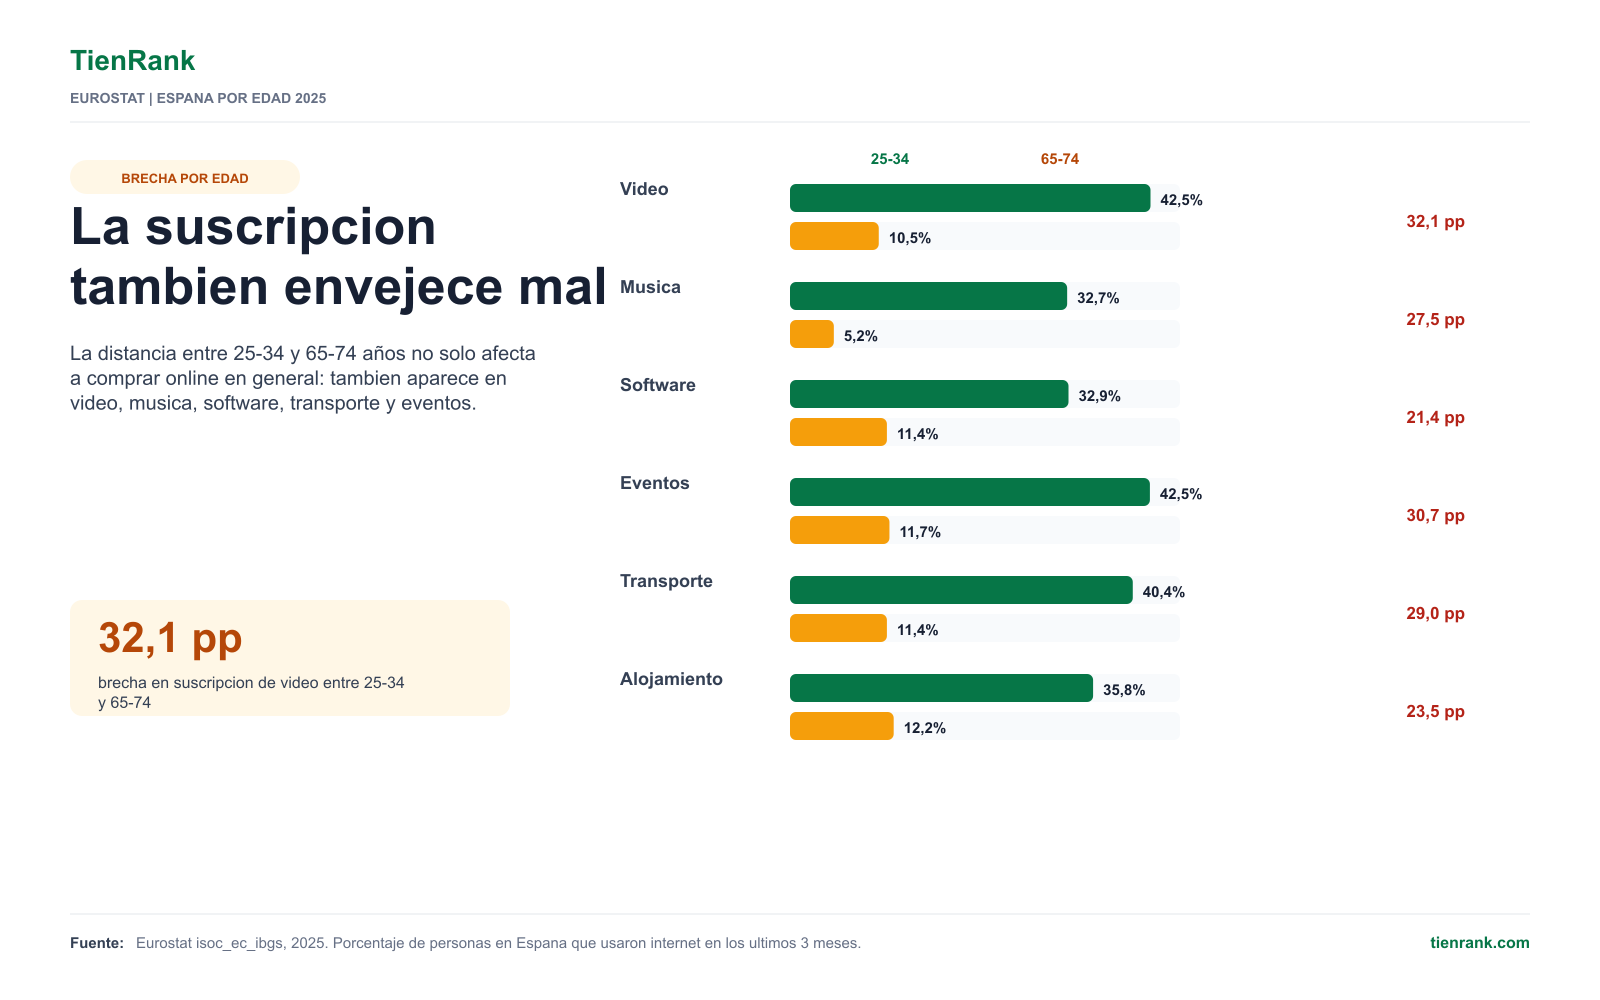The height and width of the screenshot is (1000, 1600).
Task: Click the green Transporte bar 40,4%
Action: click(x=961, y=590)
